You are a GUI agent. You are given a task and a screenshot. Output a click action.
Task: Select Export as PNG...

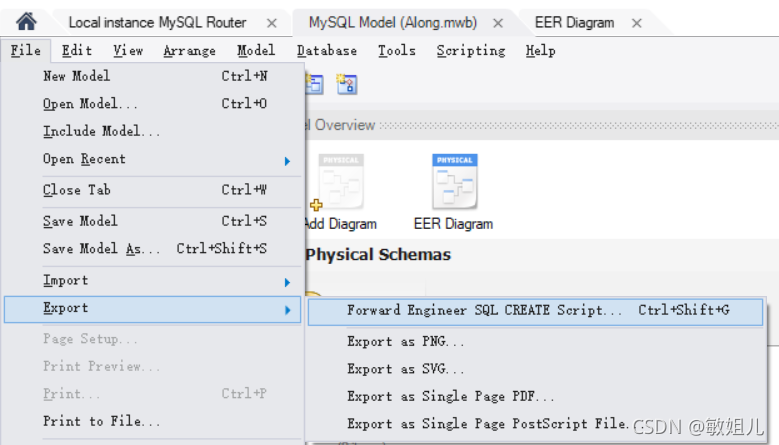(536, 342)
